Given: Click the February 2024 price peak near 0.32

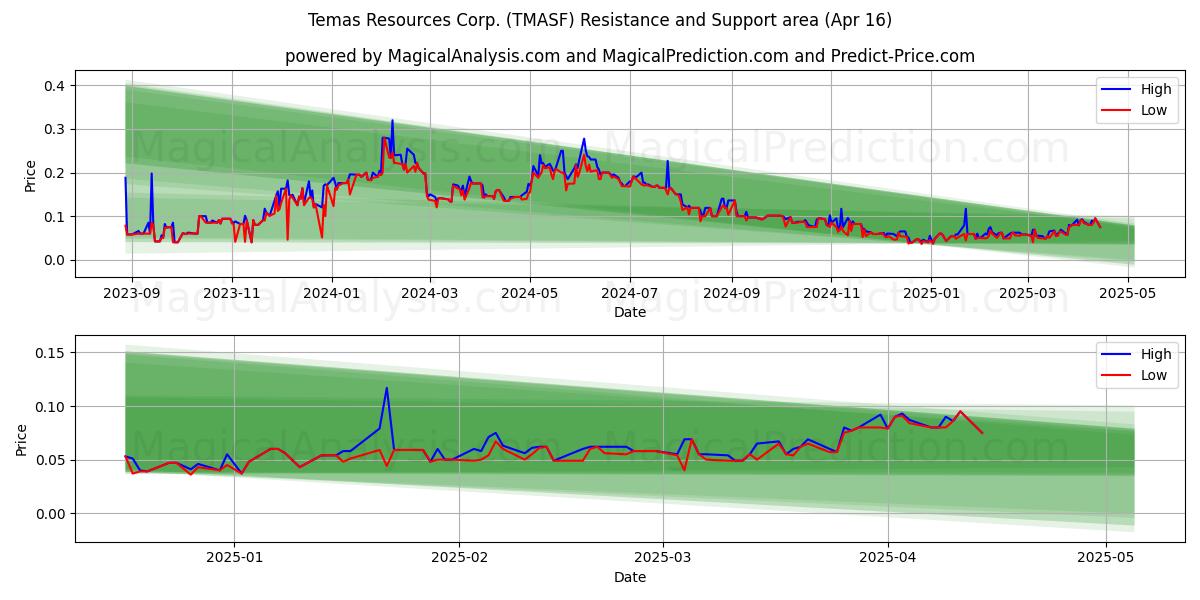Looking at the screenshot, I should point(392,121).
